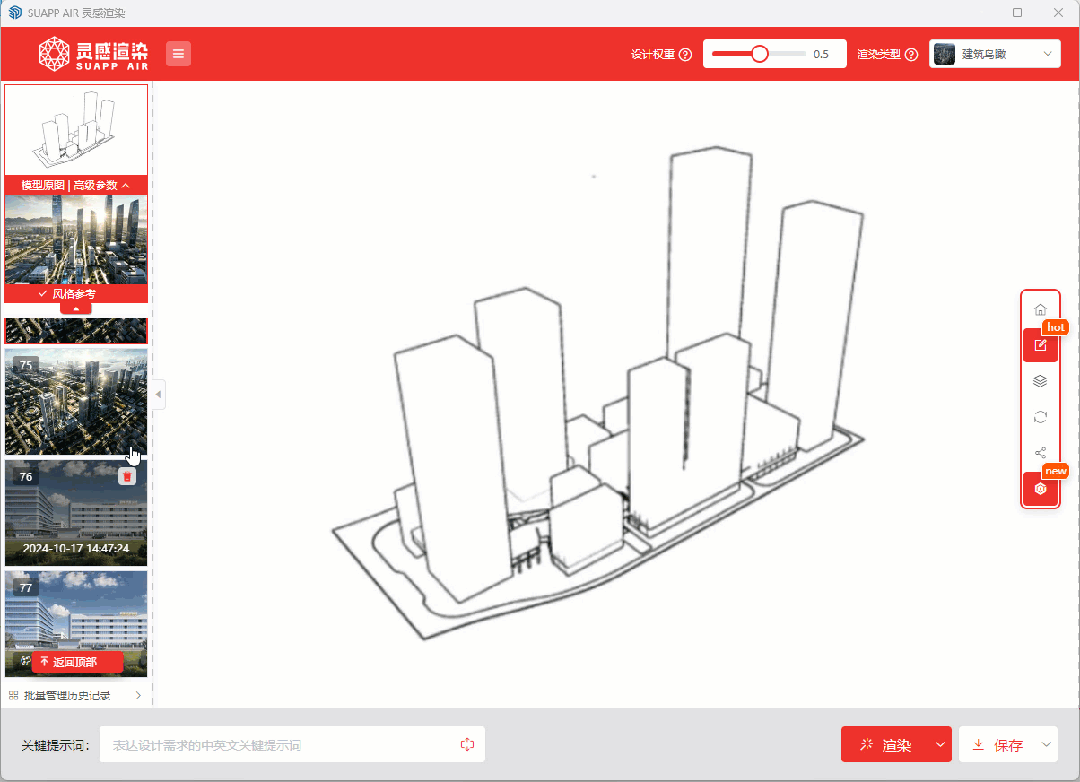Click the help icon beside 设计权重
Viewport: 1080px width, 782px height.
click(685, 55)
